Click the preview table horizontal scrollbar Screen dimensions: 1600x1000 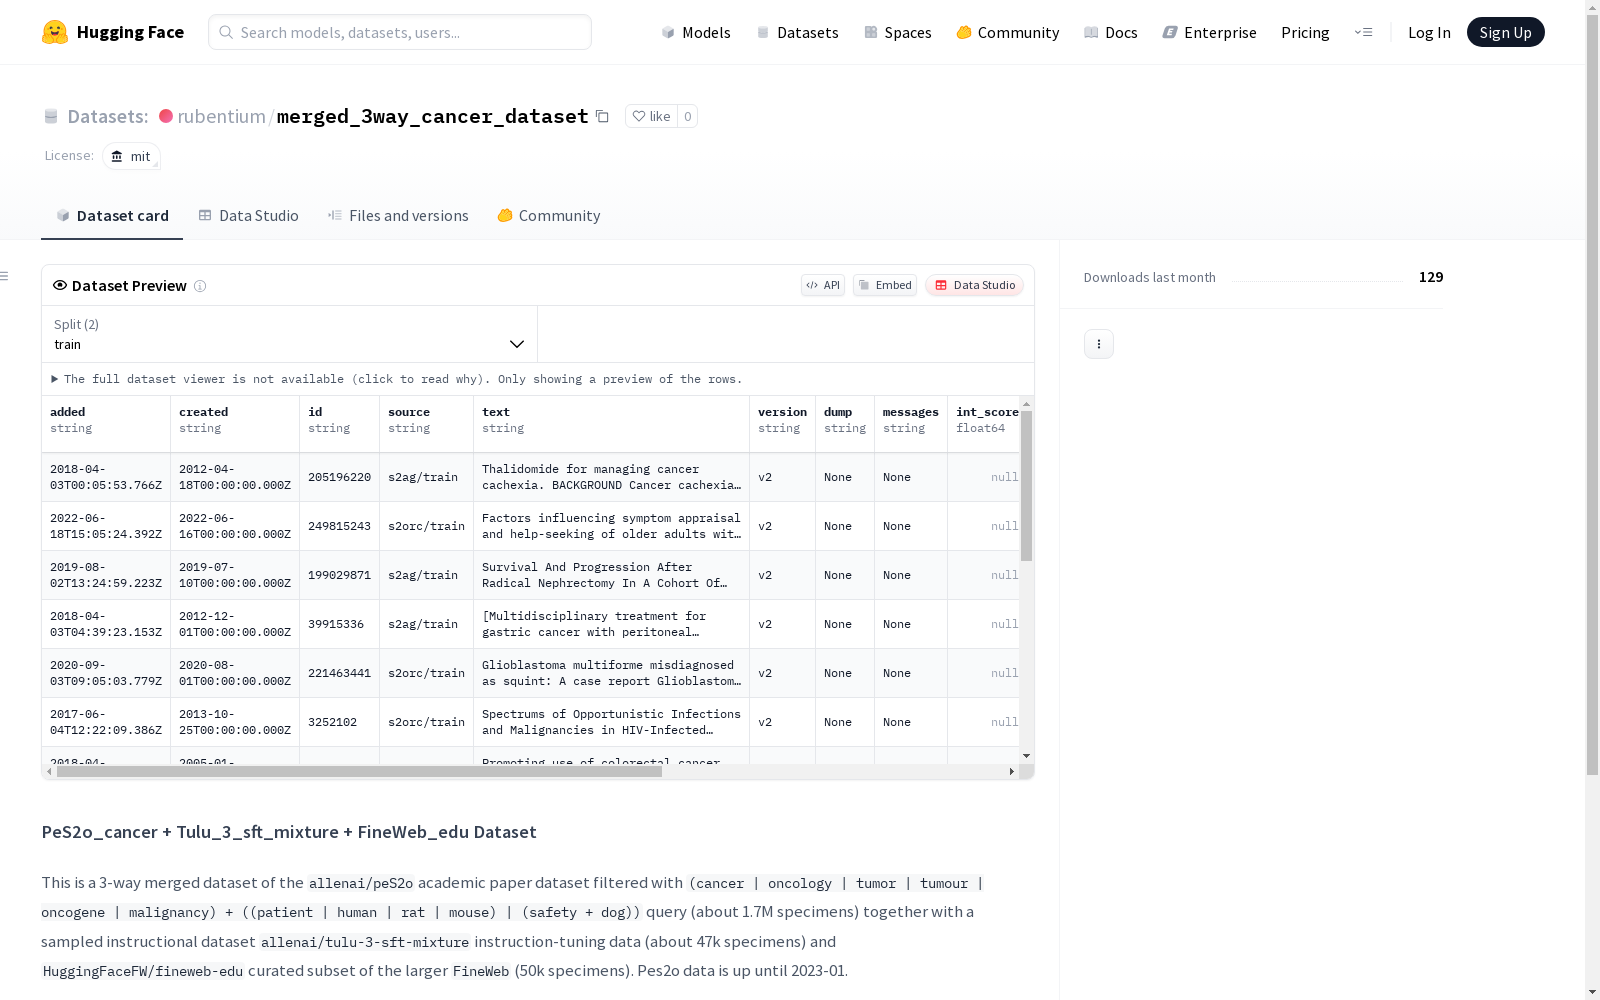[359, 771]
